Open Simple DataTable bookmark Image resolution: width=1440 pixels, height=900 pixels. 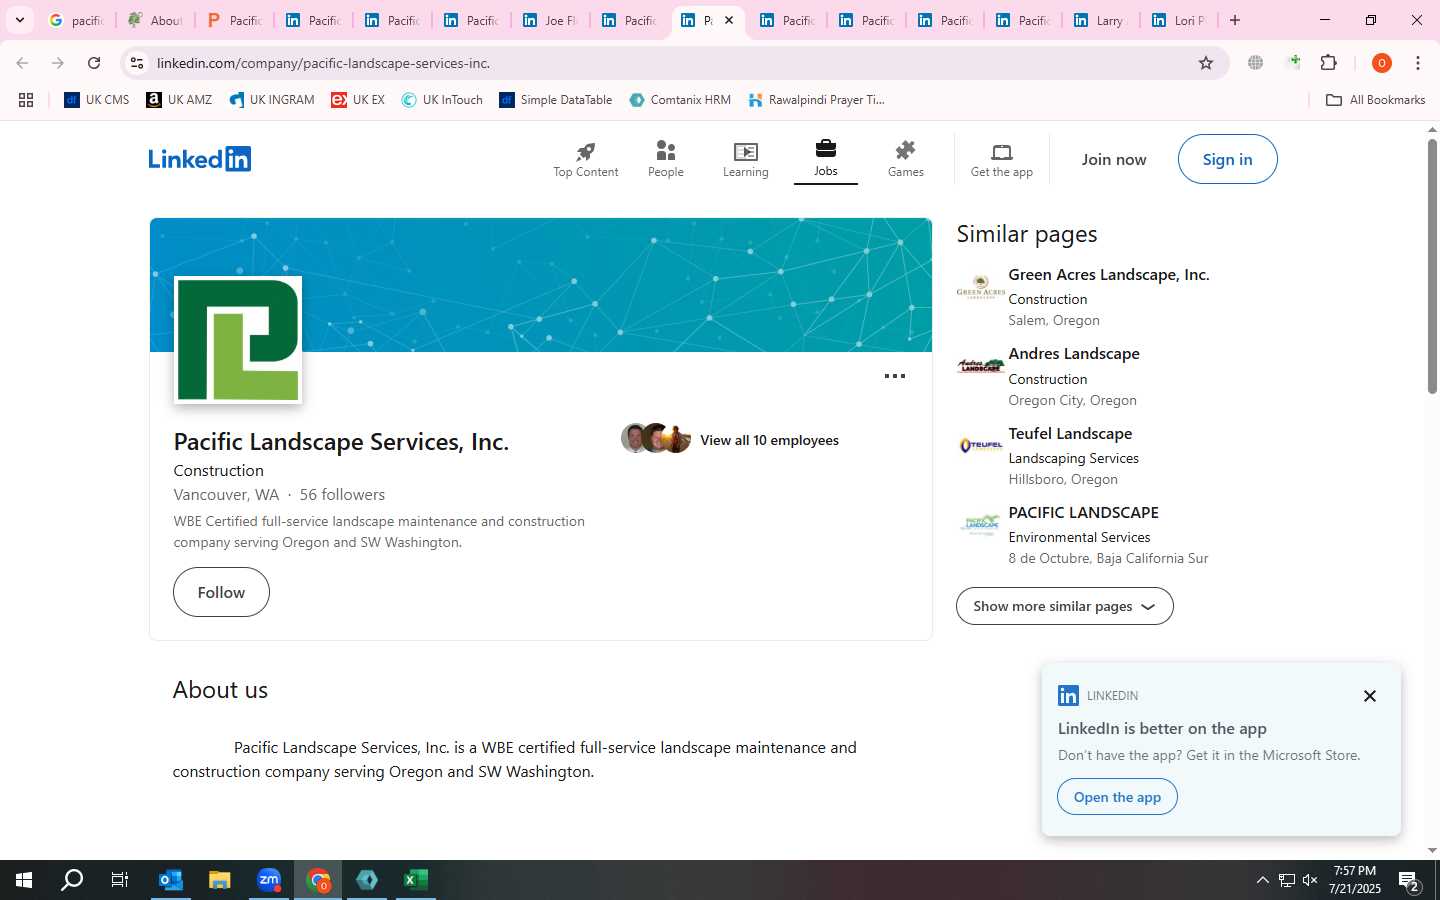coord(556,100)
